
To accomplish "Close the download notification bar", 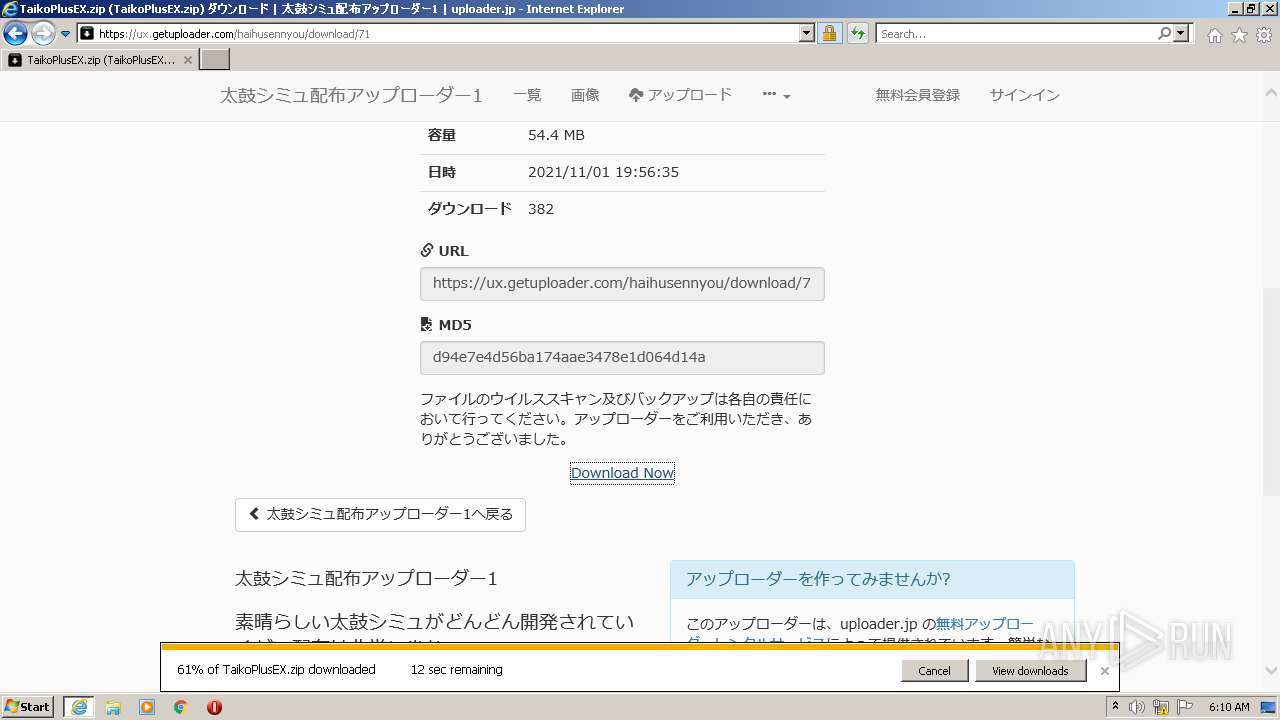I will click(1104, 671).
